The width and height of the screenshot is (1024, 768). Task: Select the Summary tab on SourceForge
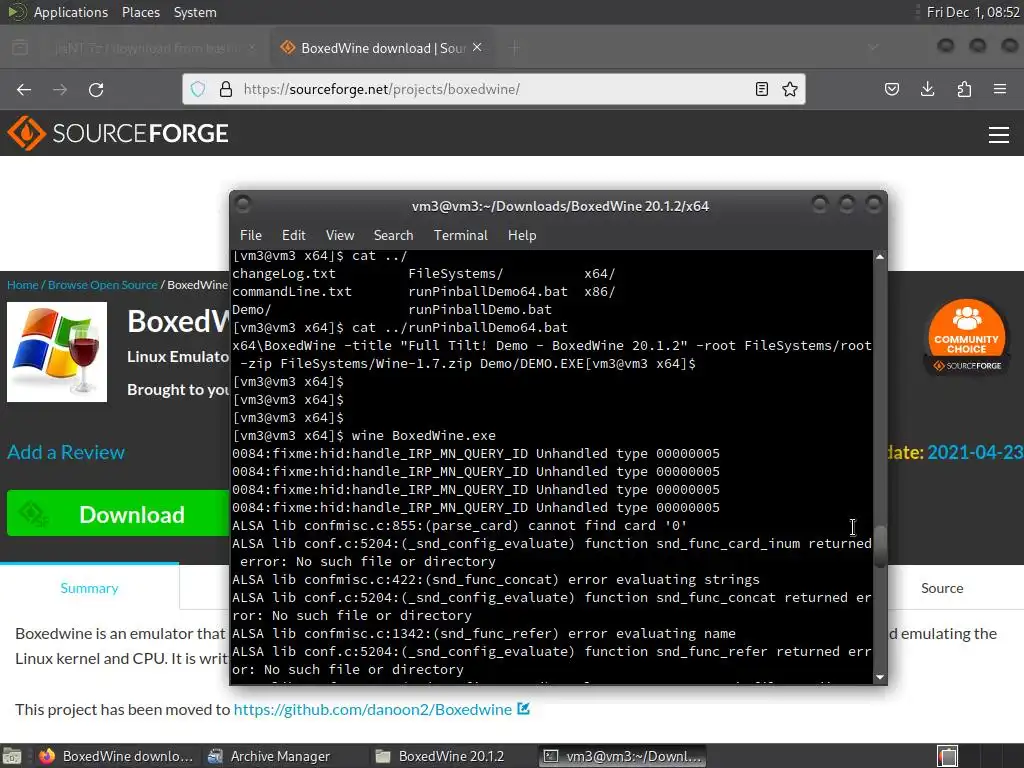click(x=89, y=588)
